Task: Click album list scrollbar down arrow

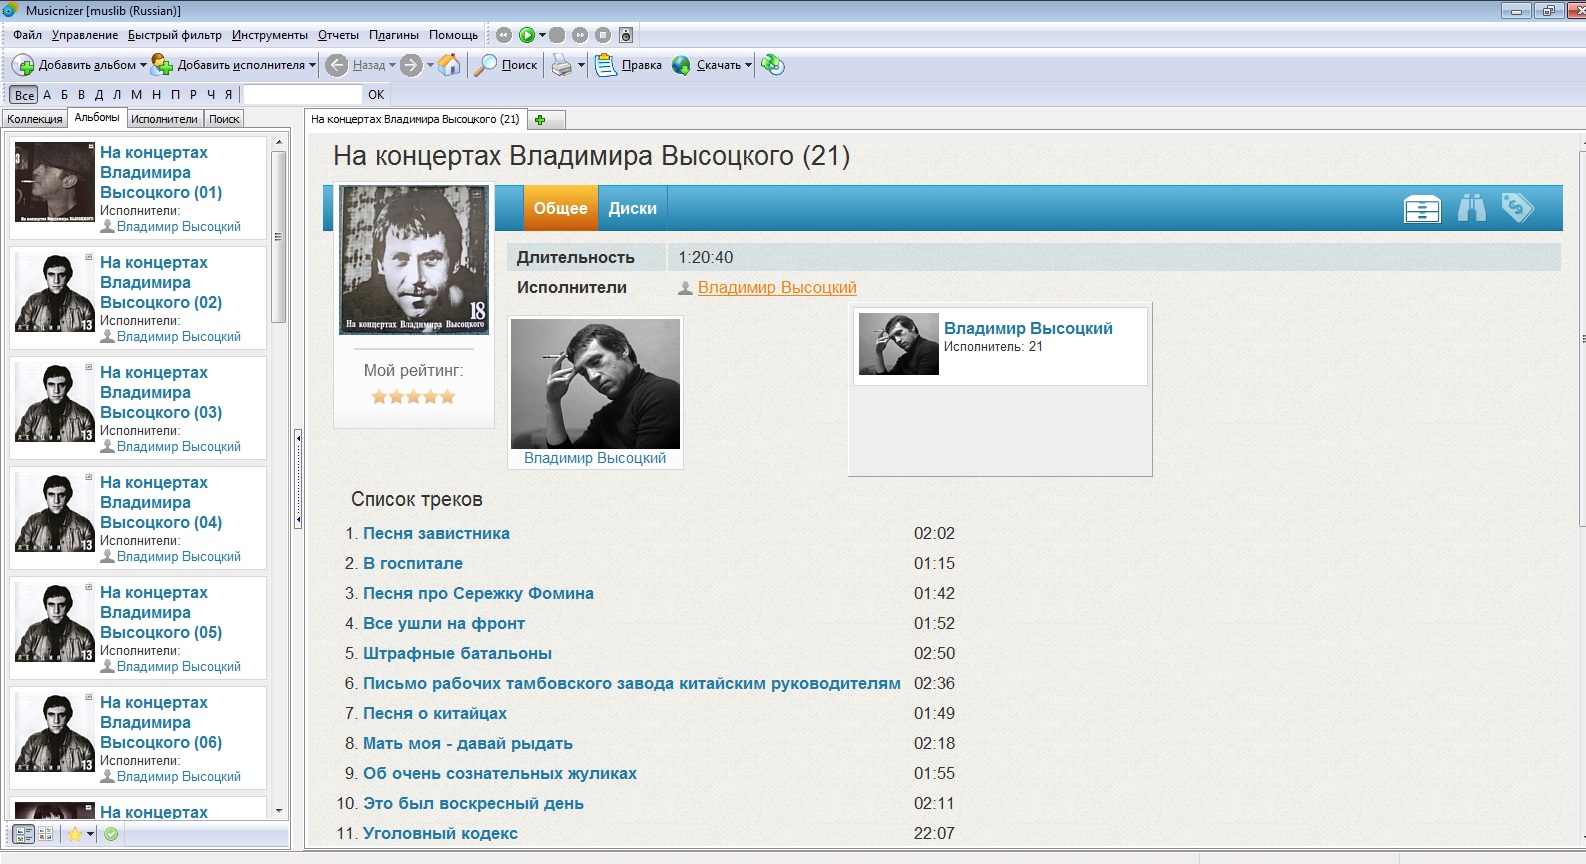Action: pyautogui.click(x=279, y=811)
